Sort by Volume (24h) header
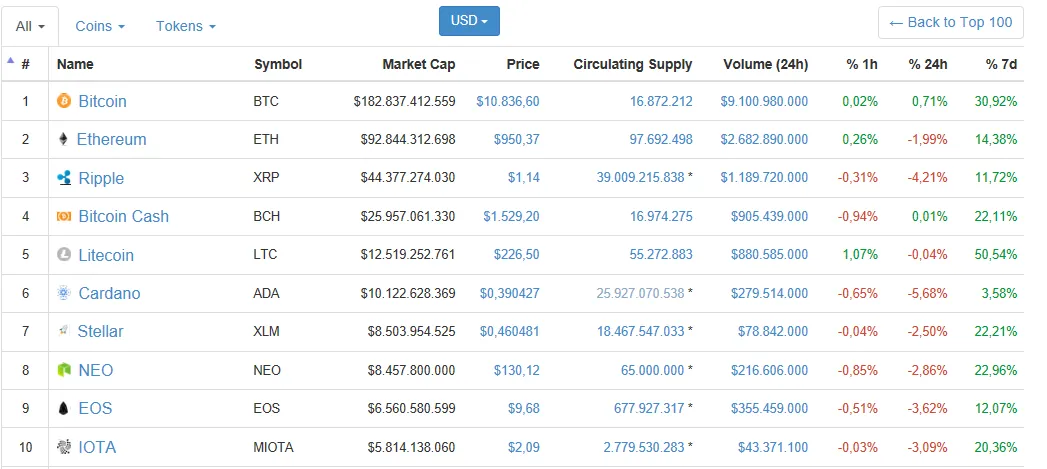1047x469 pixels. [x=765, y=64]
